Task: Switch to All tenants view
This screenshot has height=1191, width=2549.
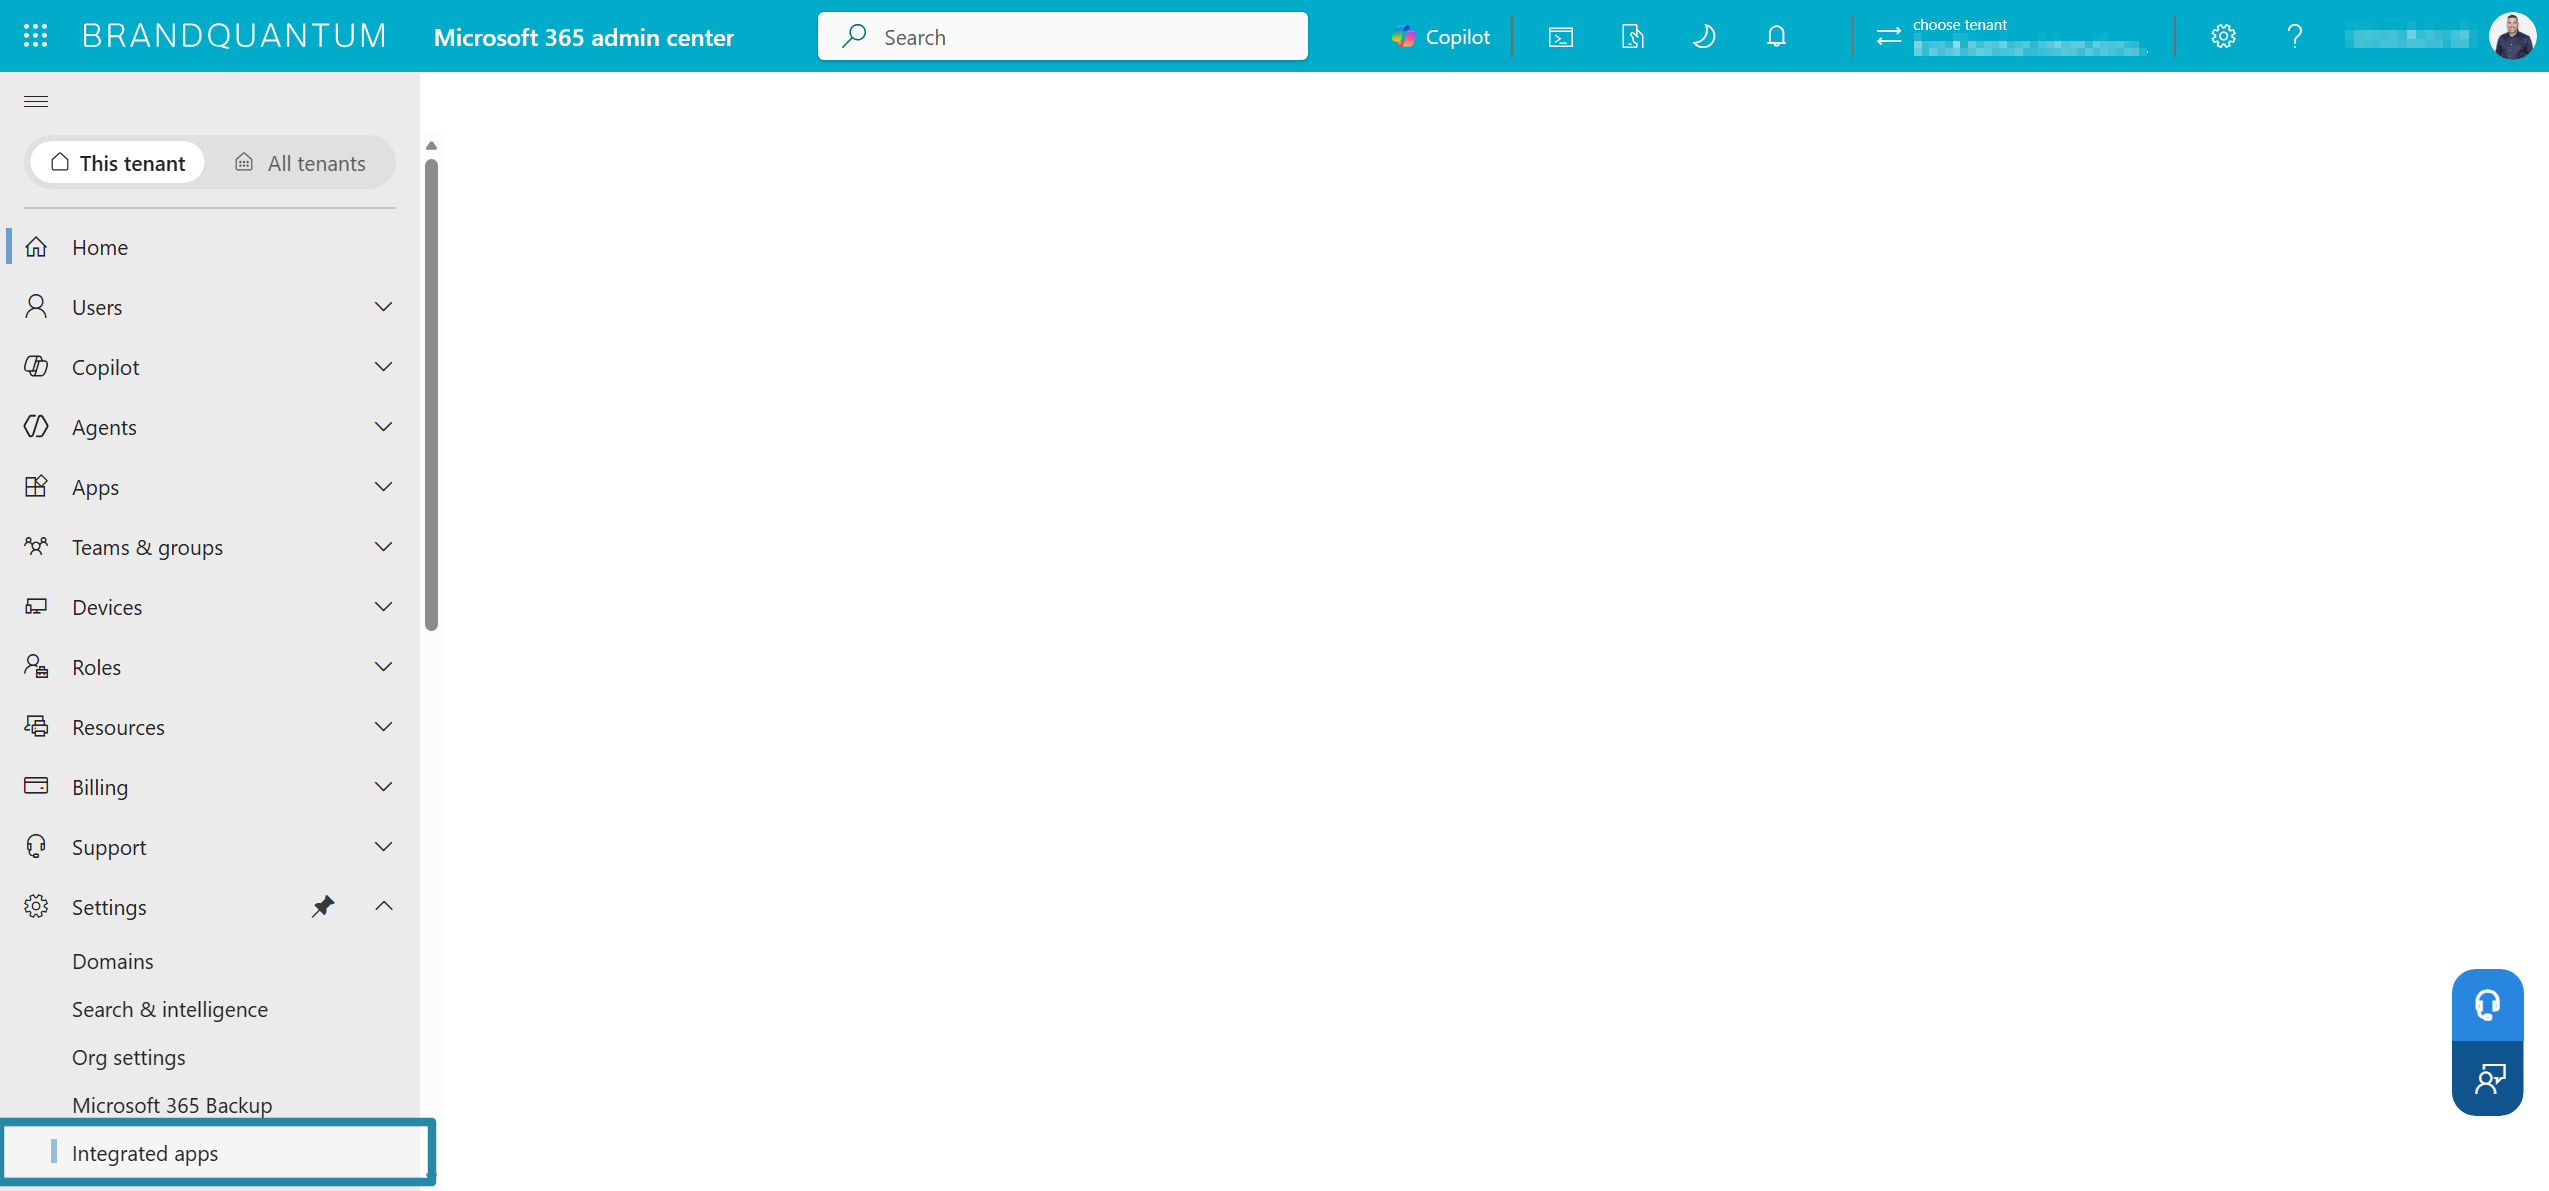Action: 300,163
